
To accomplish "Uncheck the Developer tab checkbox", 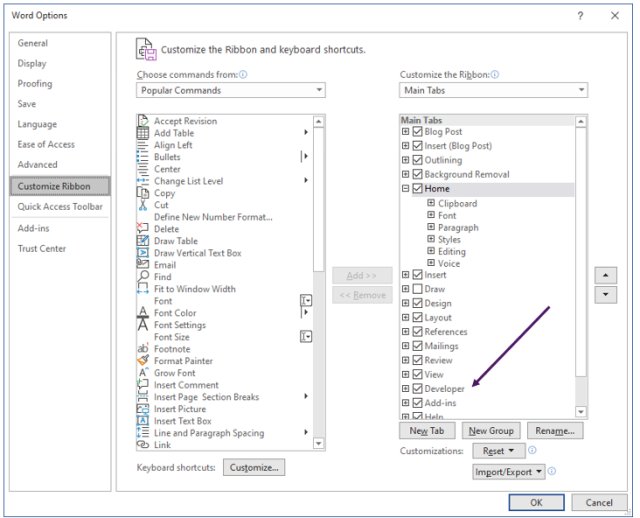I will [x=417, y=388].
